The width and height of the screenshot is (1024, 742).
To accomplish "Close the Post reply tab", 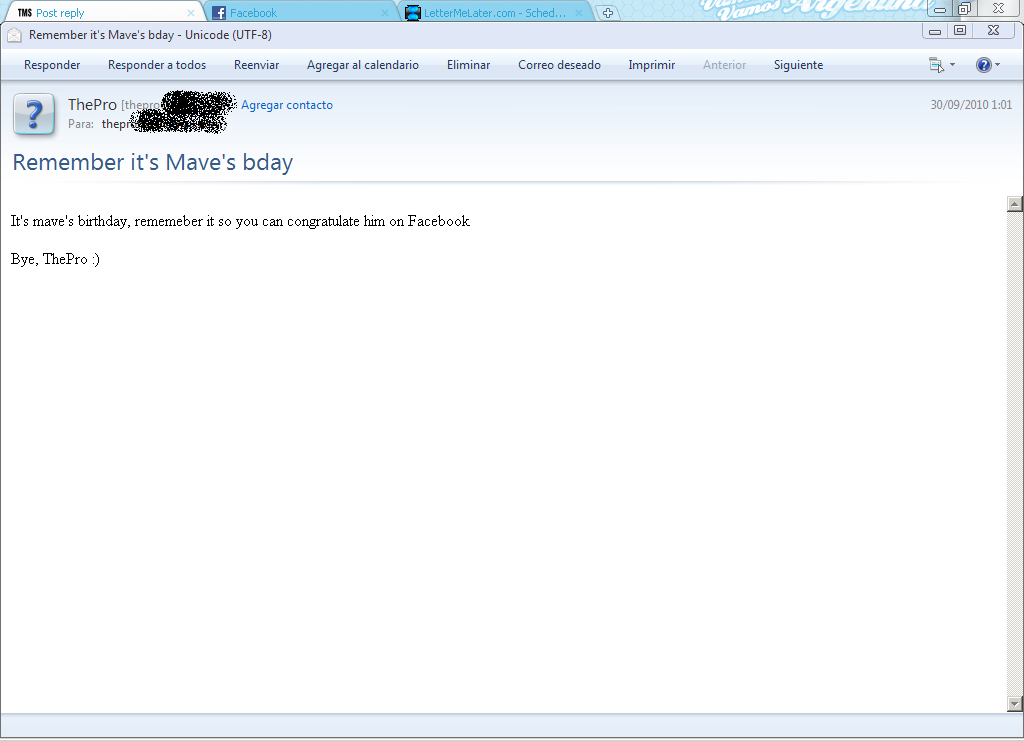I will [191, 12].
